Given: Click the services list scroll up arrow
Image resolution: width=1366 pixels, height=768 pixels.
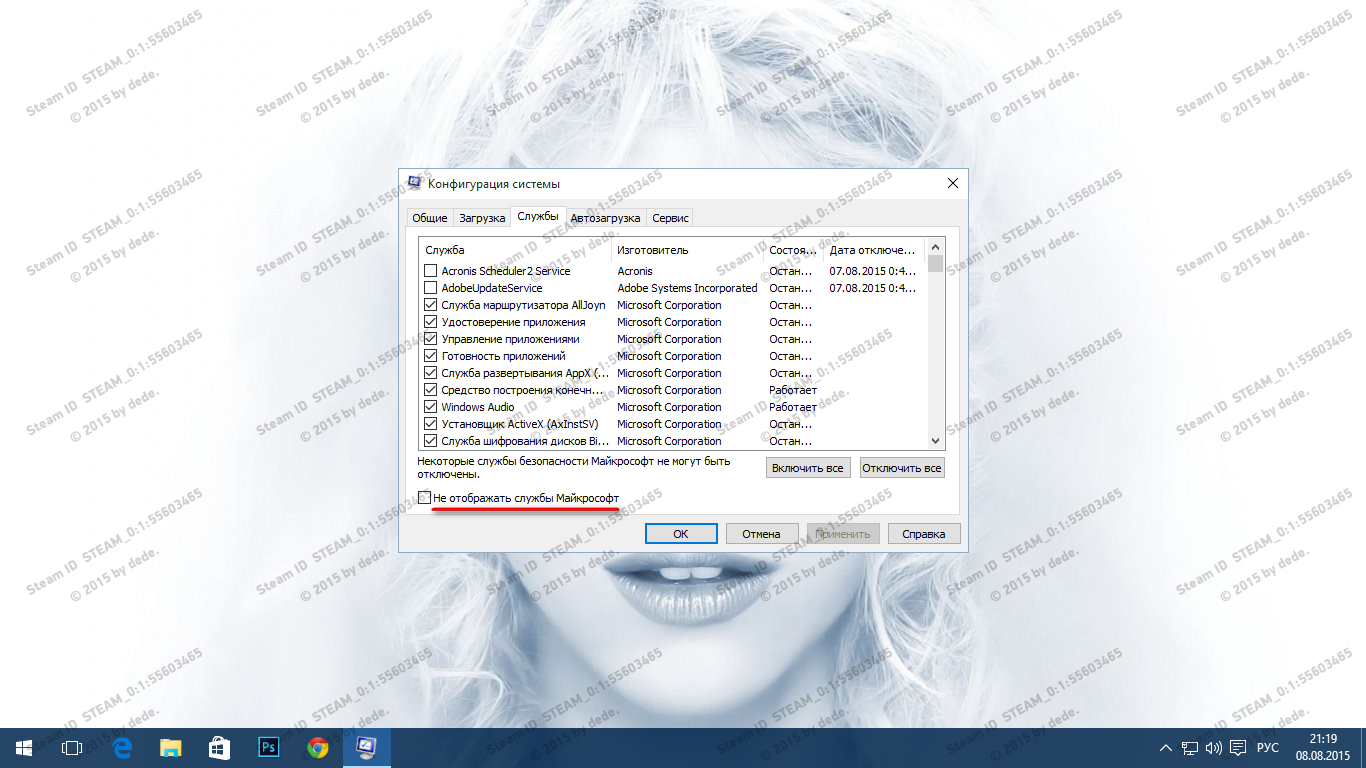Looking at the screenshot, I should click(x=935, y=247).
